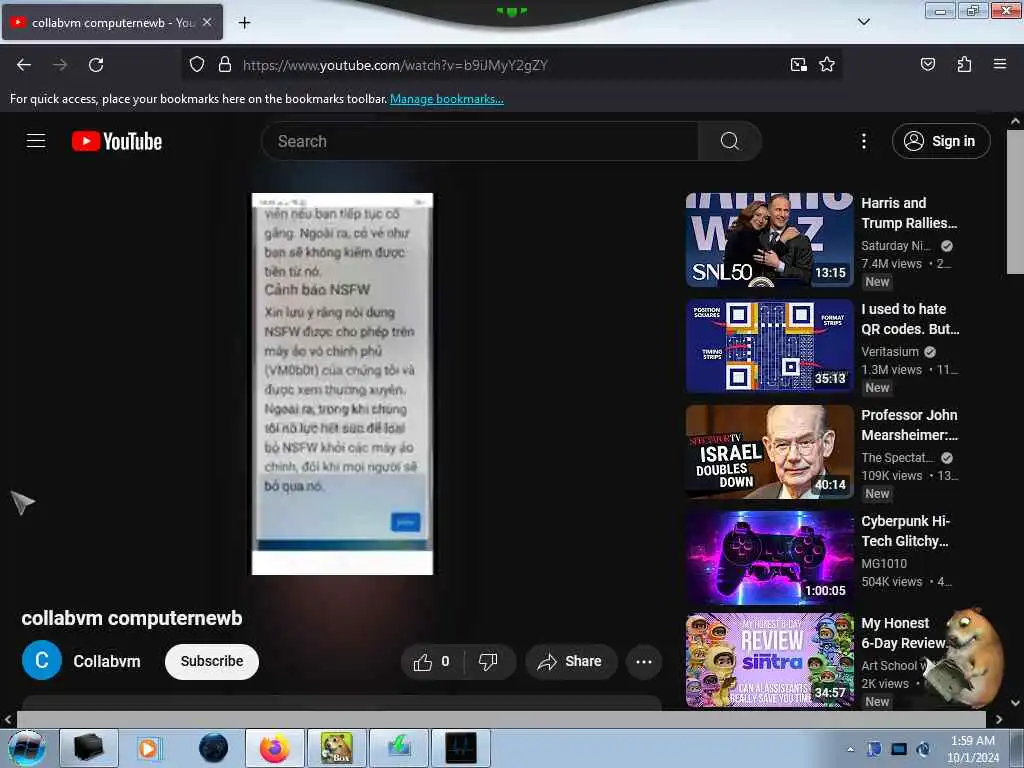Click the browser forward arrow
1024x768 pixels.
click(60, 65)
